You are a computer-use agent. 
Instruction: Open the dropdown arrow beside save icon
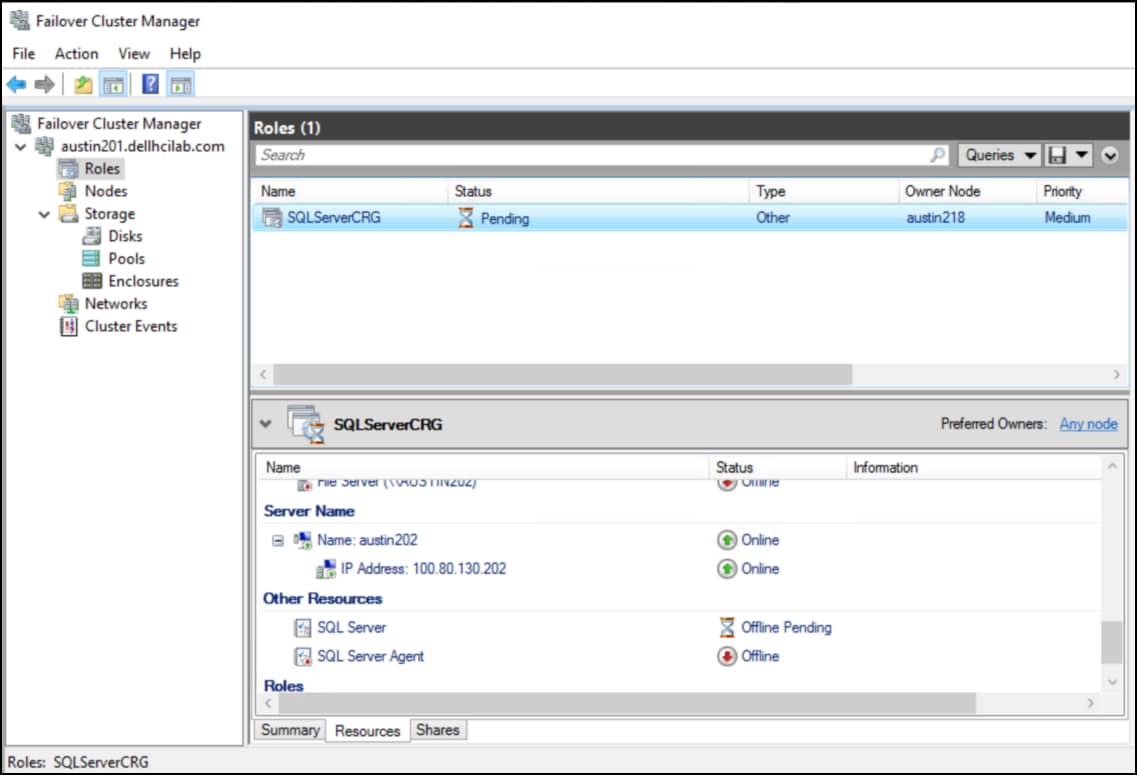click(x=1081, y=155)
